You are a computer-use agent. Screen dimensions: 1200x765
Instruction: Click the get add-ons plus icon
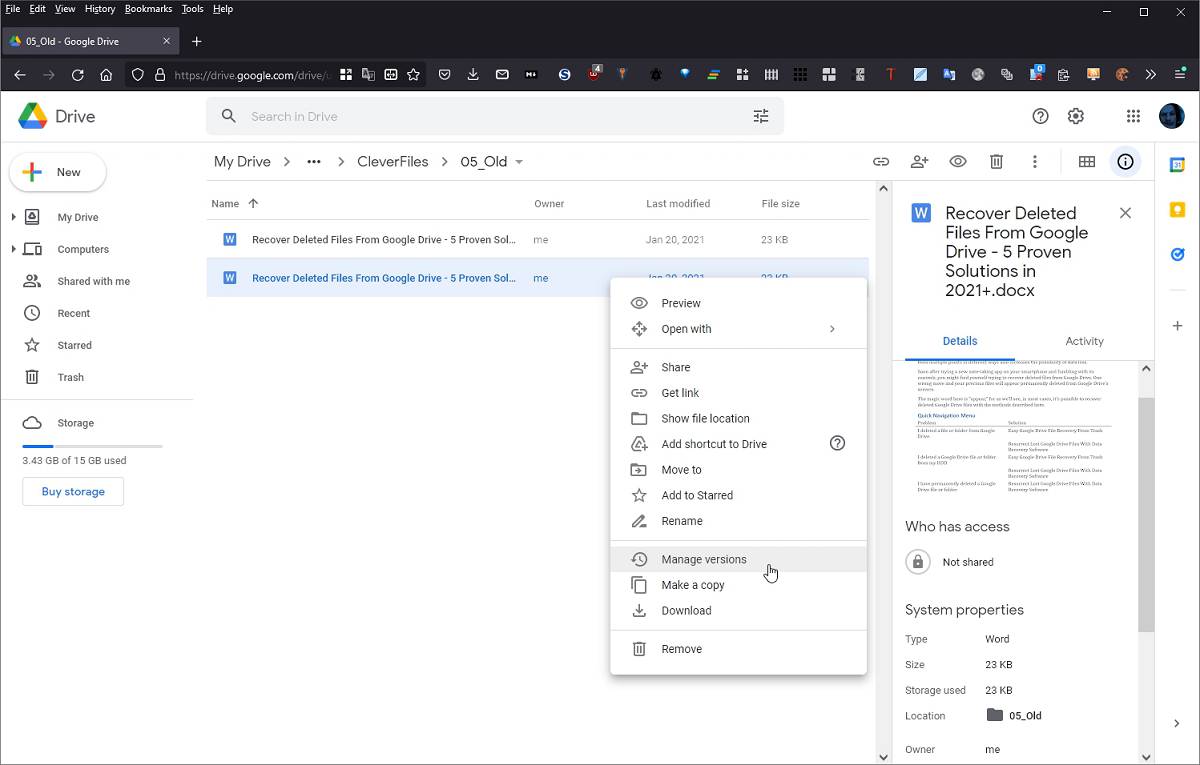pos(1177,326)
